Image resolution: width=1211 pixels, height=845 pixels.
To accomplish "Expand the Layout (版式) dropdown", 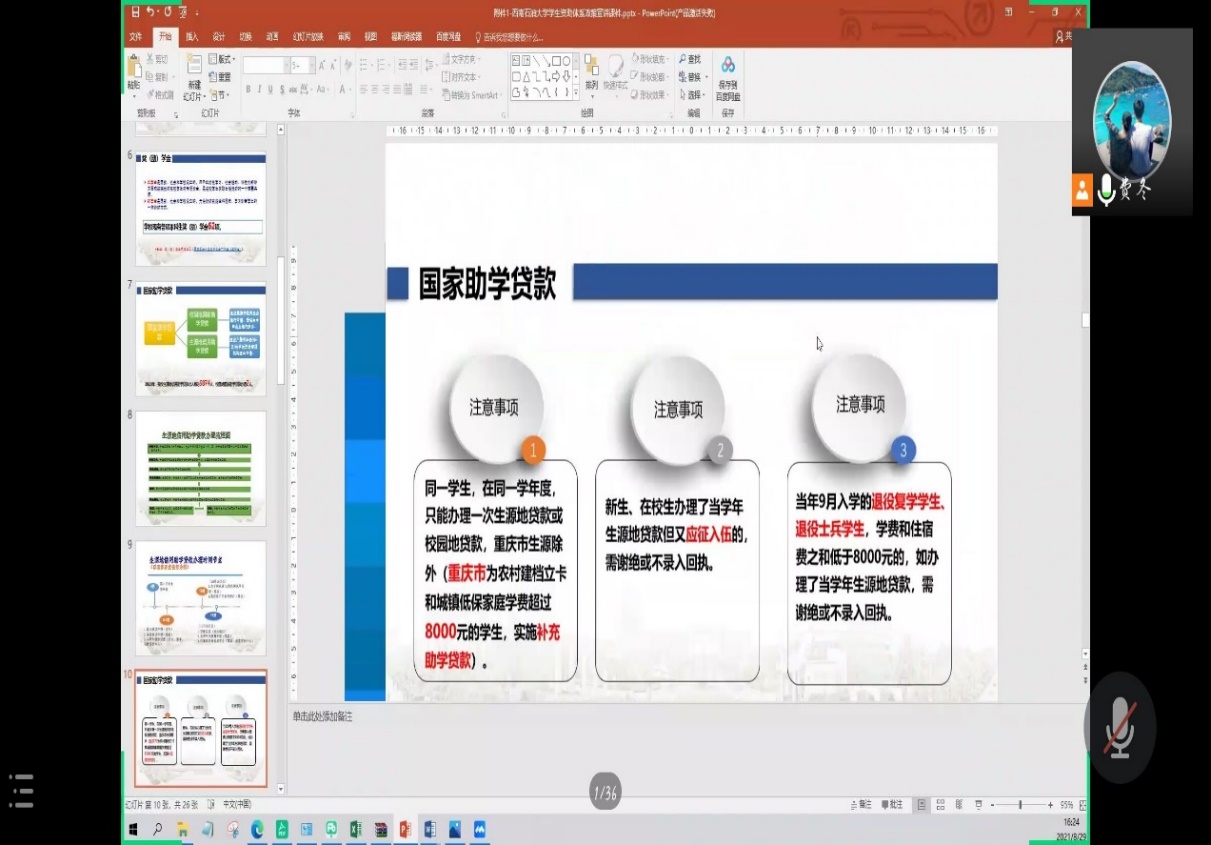I will [x=221, y=60].
